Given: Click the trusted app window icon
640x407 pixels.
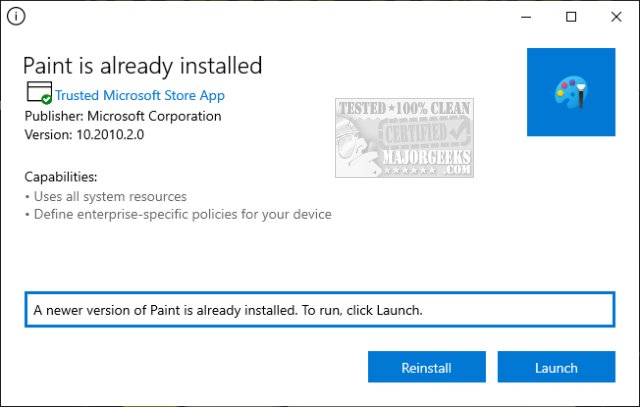Looking at the screenshot, I should (38, 94).
